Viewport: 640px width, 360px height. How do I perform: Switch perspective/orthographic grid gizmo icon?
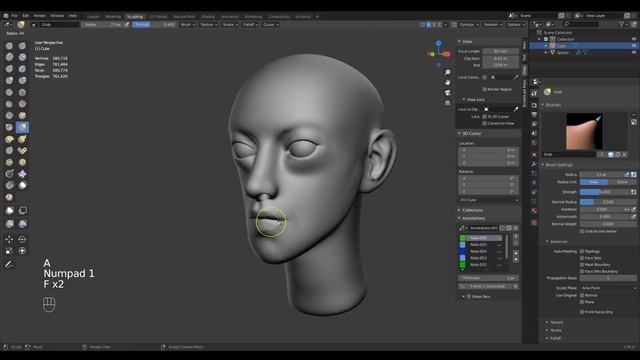(x=448, y=103)
